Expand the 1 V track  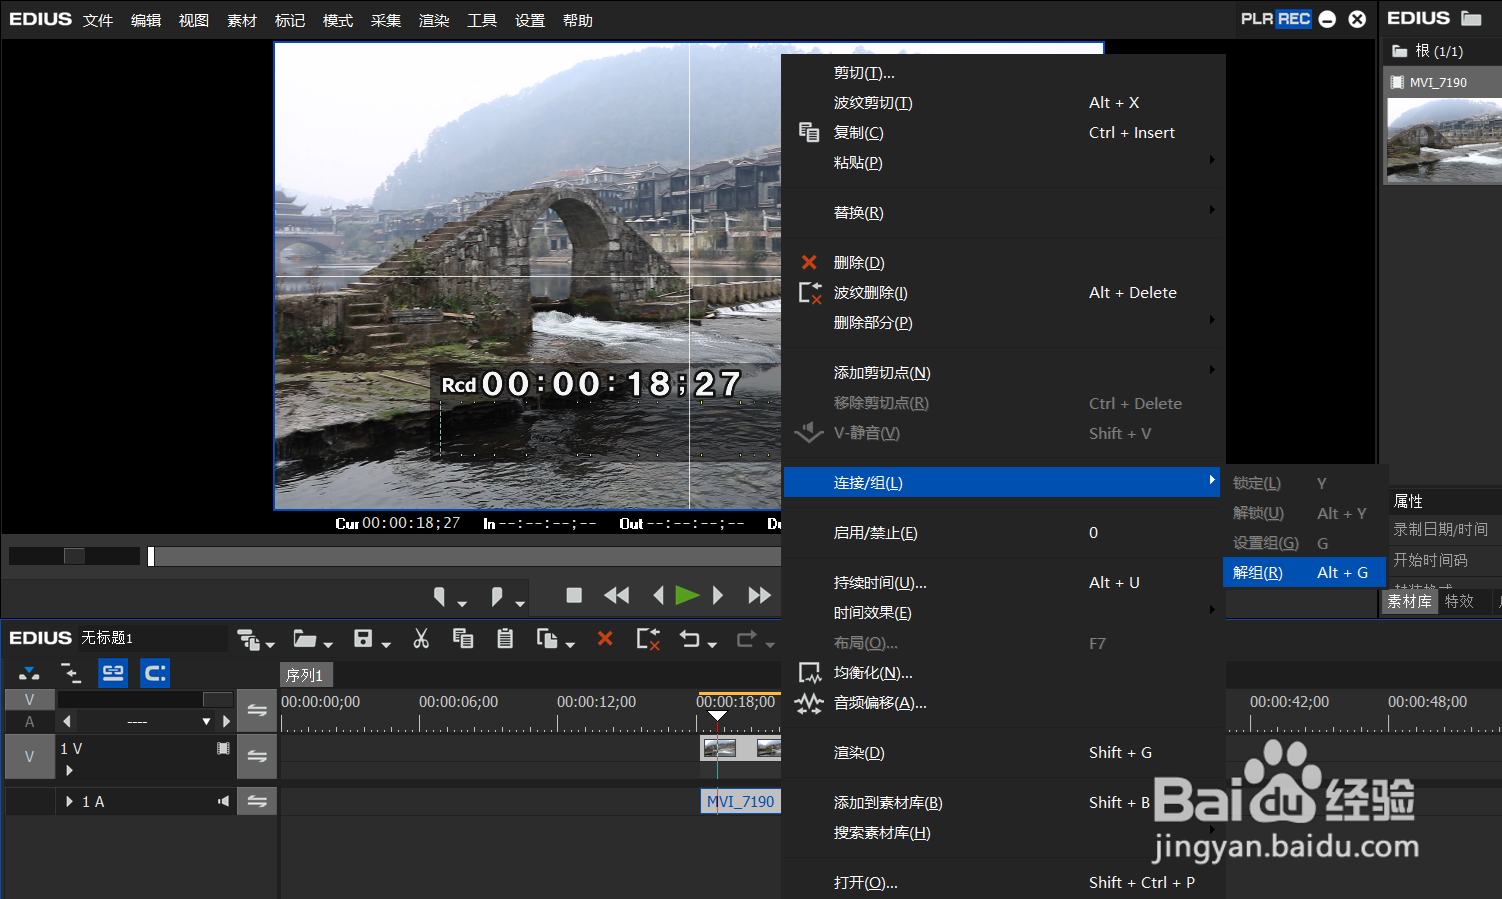[69, 770]
